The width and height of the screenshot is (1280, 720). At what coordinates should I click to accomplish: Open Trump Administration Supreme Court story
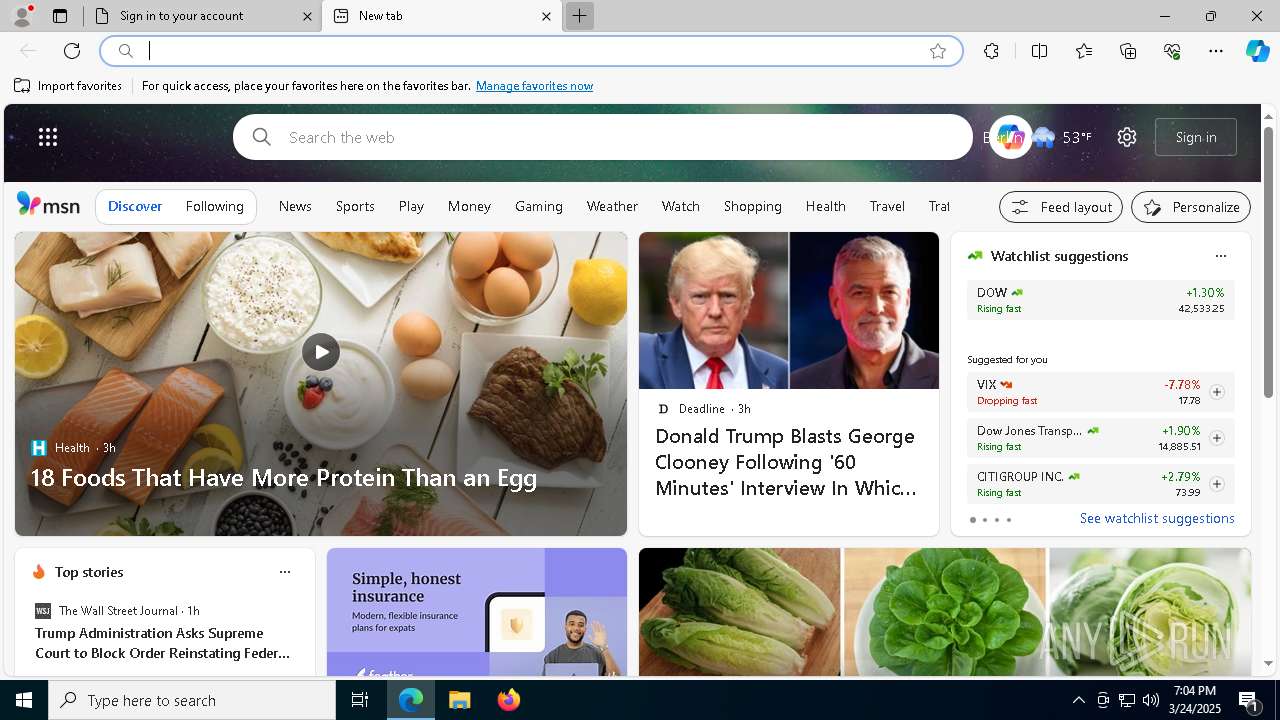pos(163,643)
